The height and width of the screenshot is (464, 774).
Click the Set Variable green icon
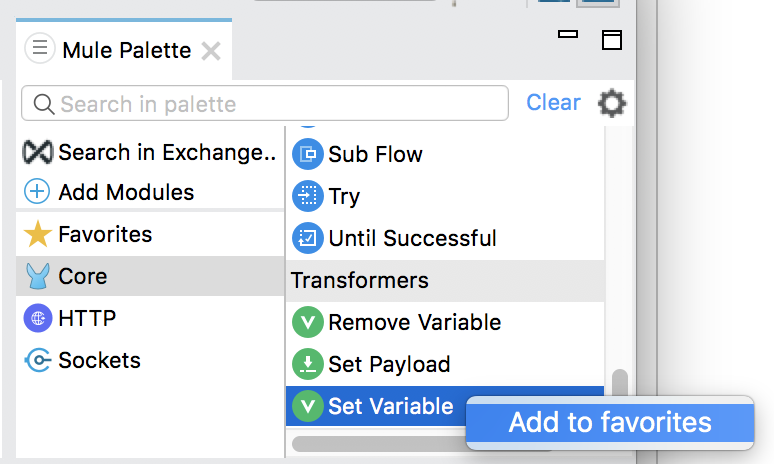tap(308, 406)
